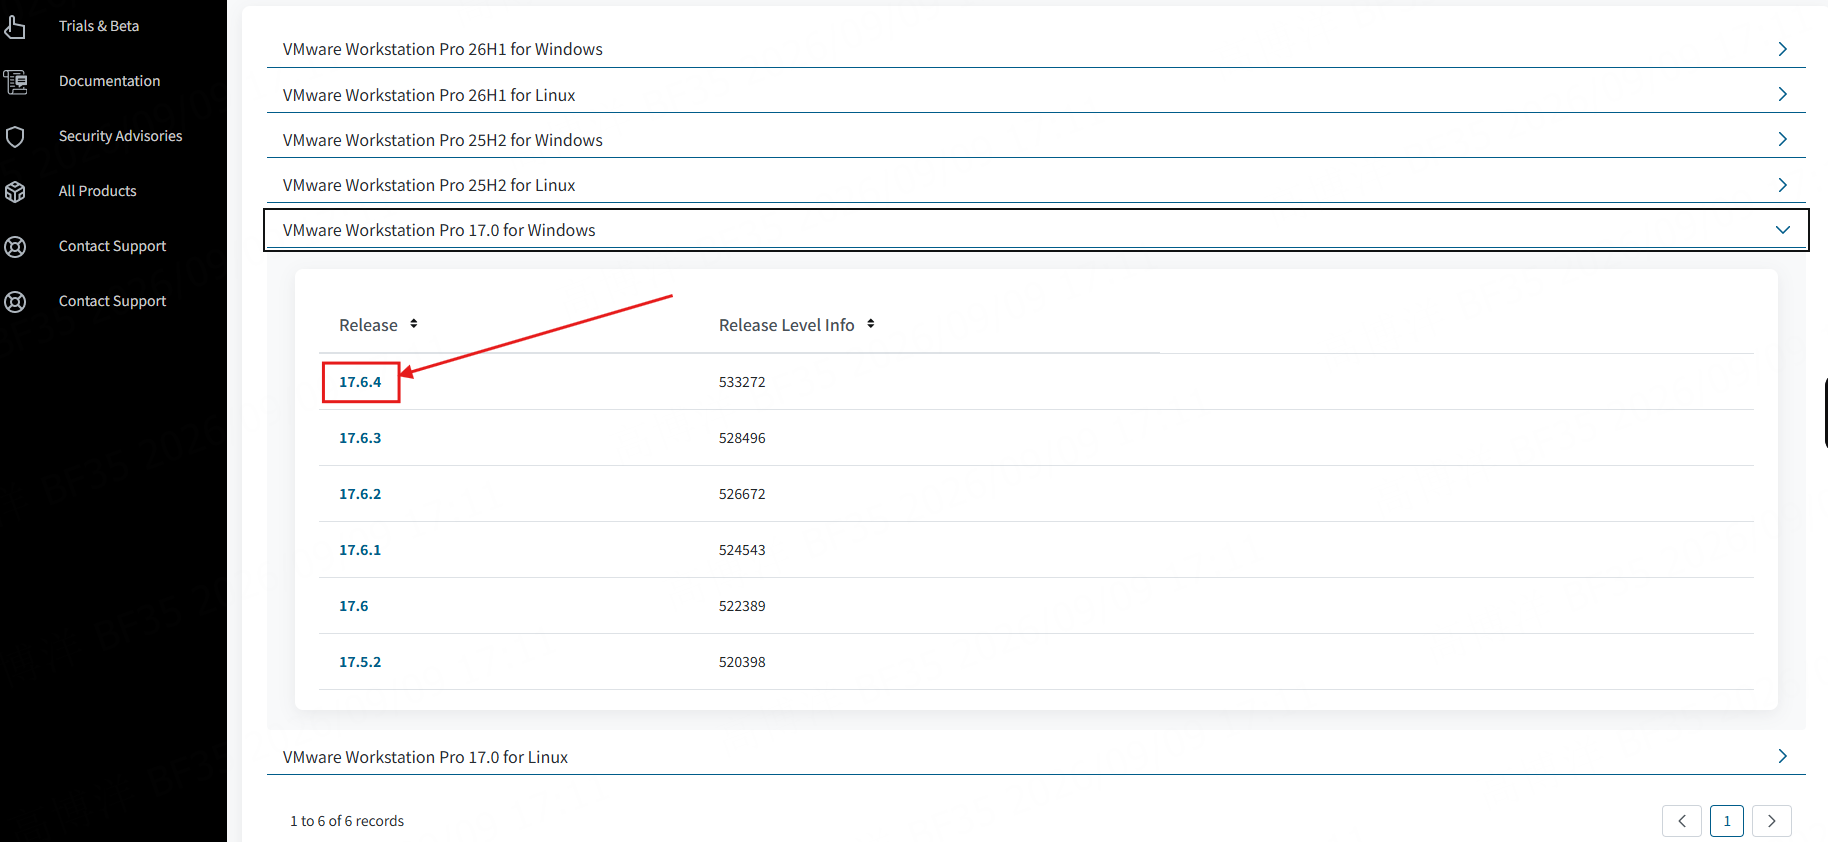
Task: Open the 17.6.4 release link
Action: click(360, 382)
